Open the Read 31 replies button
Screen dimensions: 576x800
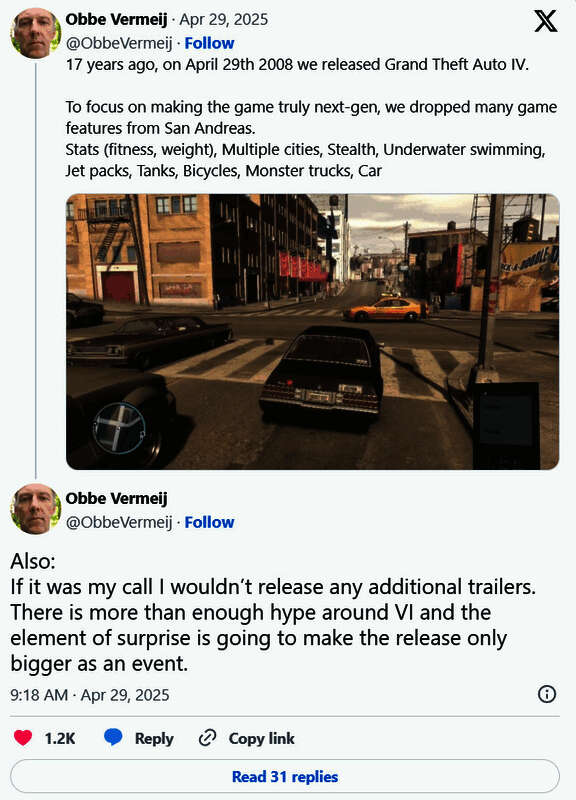point(285,777)
